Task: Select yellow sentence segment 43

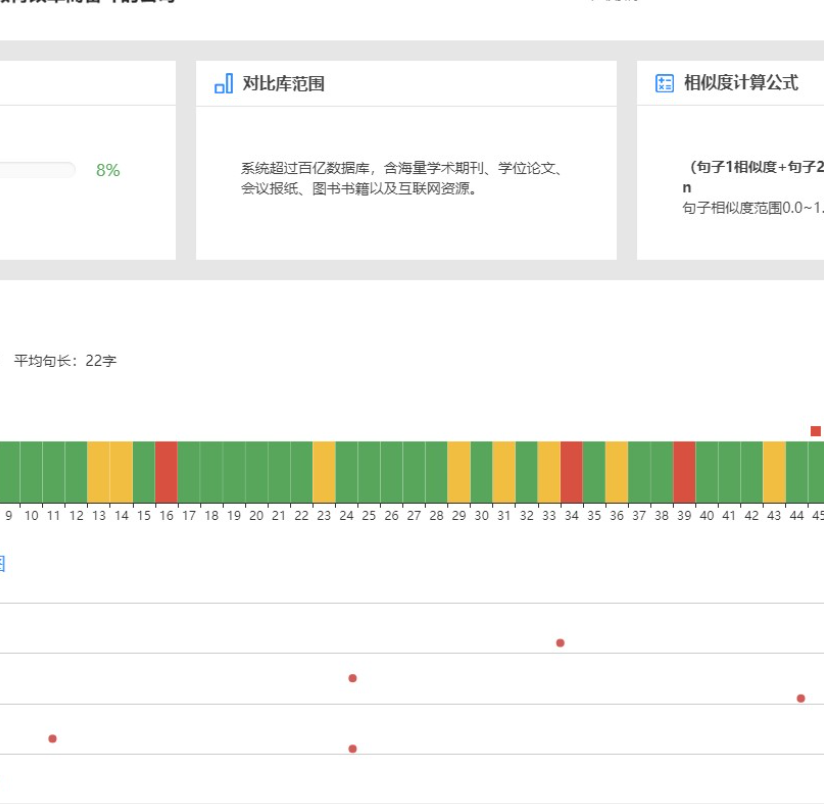Action: [774, 471]
